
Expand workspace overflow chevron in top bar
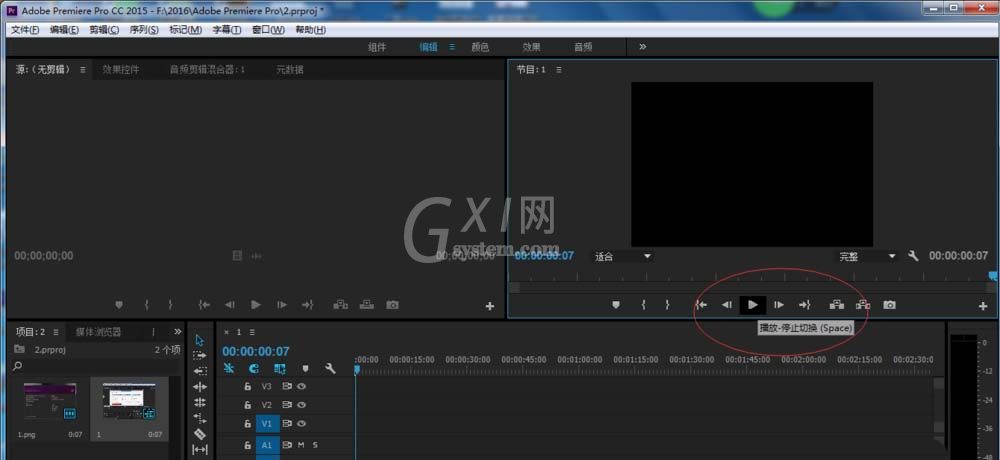643,47
